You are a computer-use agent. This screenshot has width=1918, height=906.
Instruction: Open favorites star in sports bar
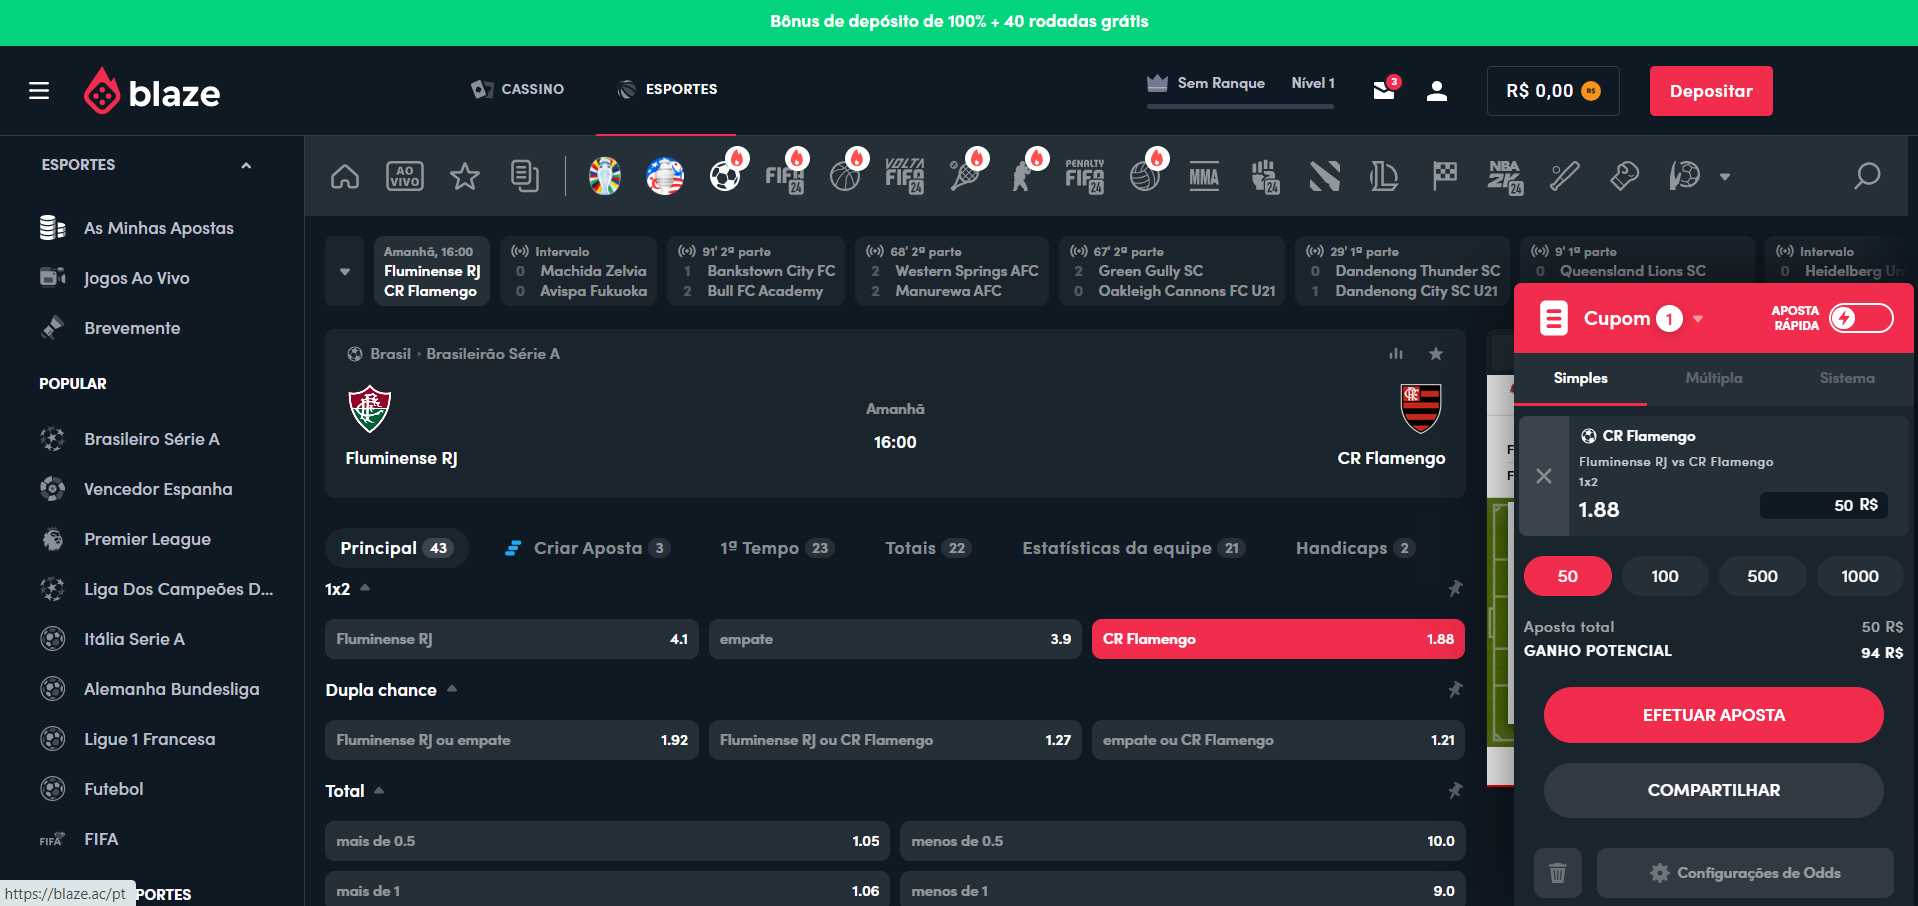465,177
